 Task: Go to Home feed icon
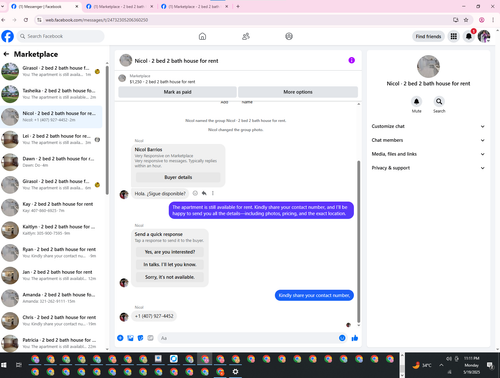202,36
